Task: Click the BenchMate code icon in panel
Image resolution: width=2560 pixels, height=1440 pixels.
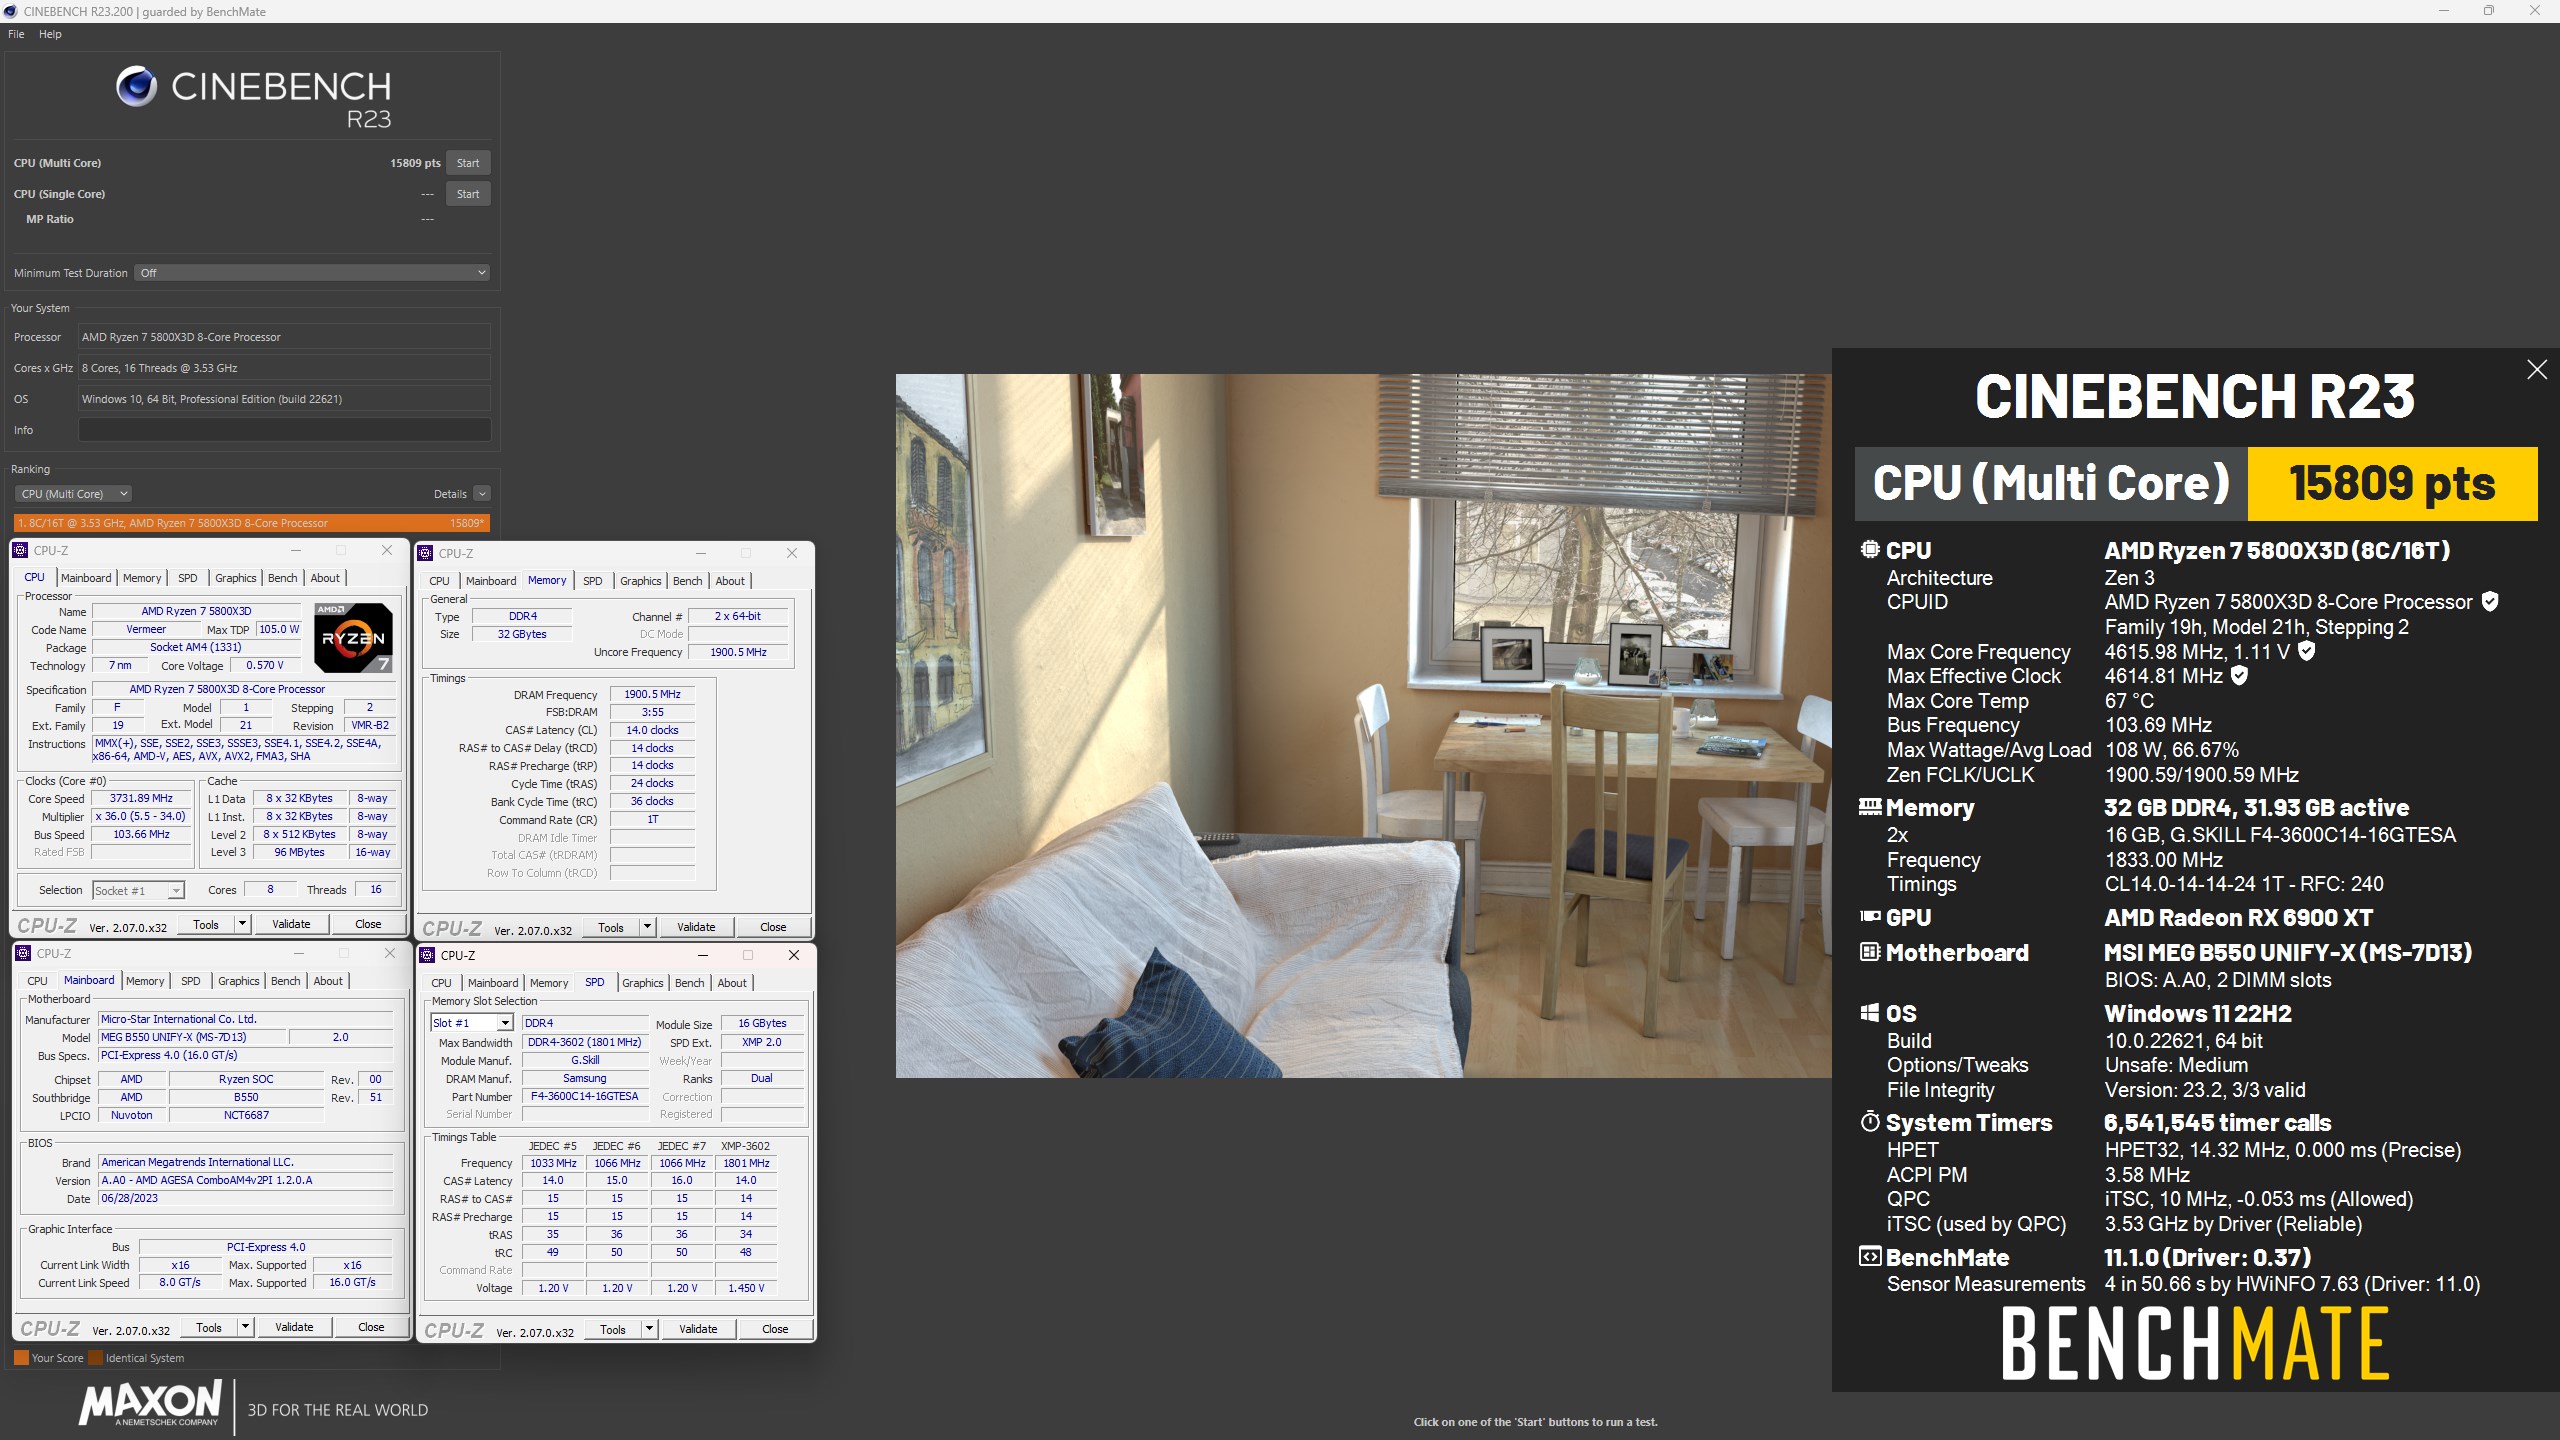Action: (x=1870, y=1256)
